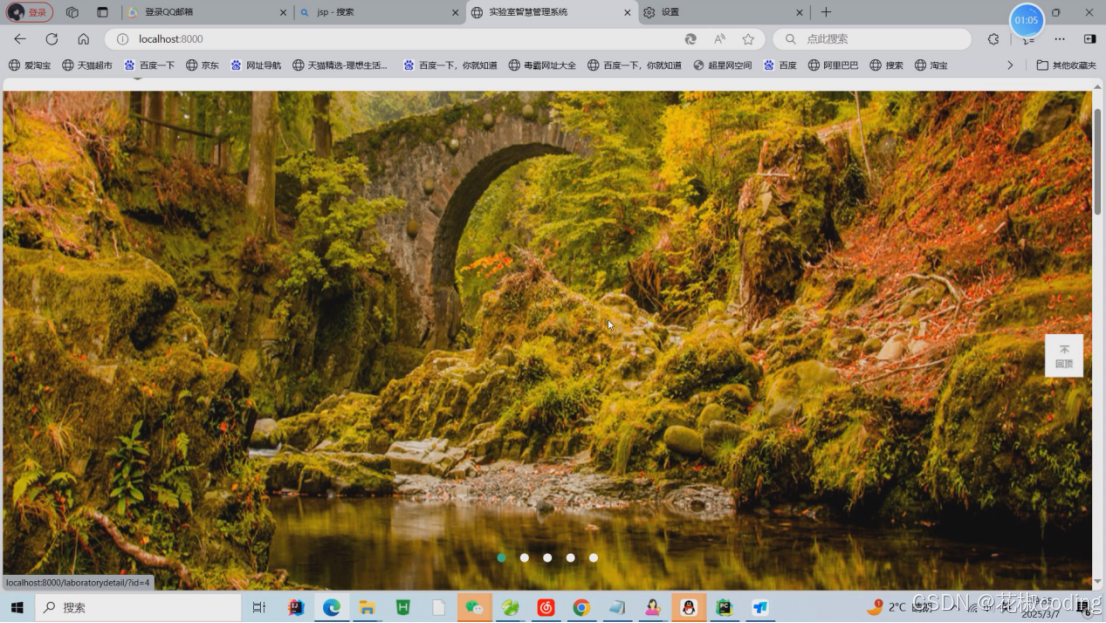Screen dimensions: 1106x623
Task: Click the 点此搜索 search box
Action: coord(872,39)
